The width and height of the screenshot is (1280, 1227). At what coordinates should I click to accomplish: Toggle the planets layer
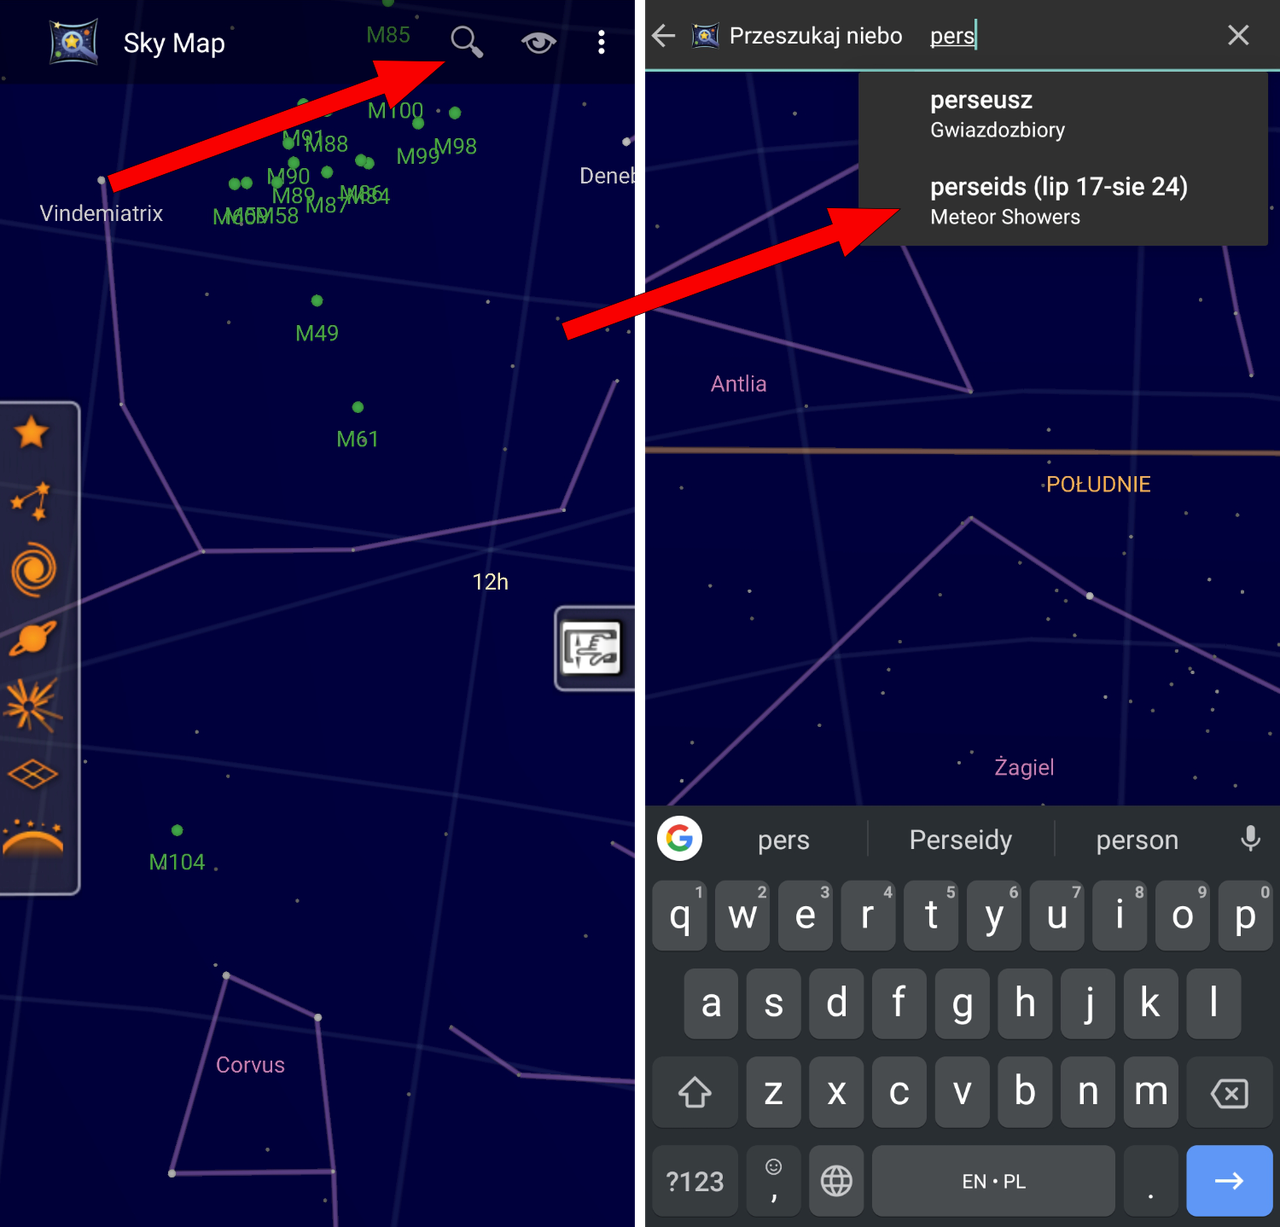click(33, 638)
